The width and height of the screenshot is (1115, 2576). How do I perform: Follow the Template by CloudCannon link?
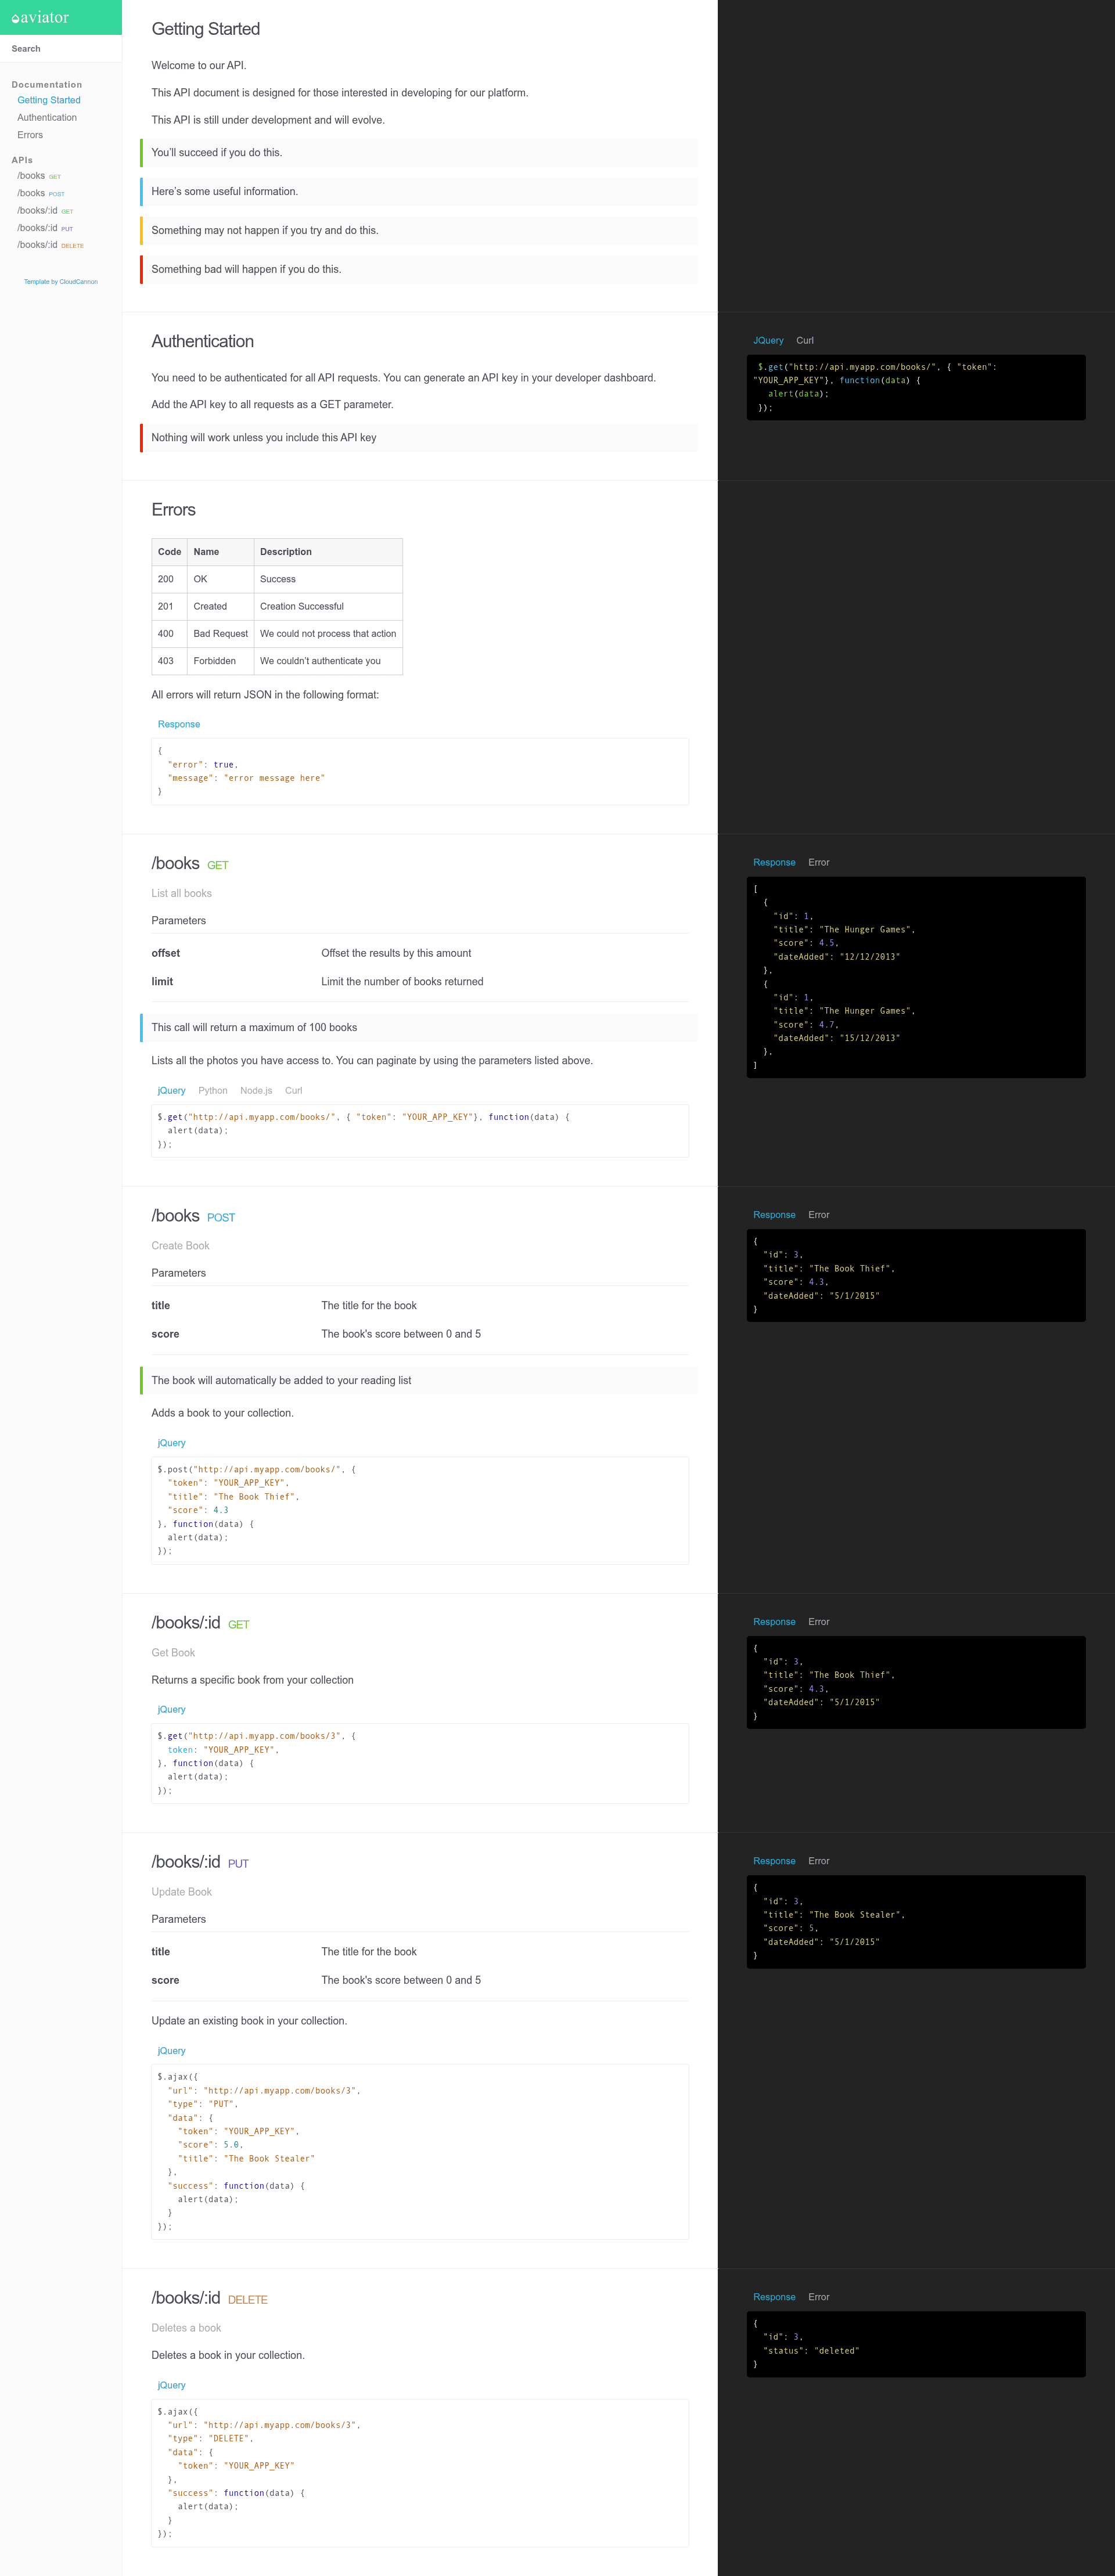pyautogui.click(x=61, y=282)
